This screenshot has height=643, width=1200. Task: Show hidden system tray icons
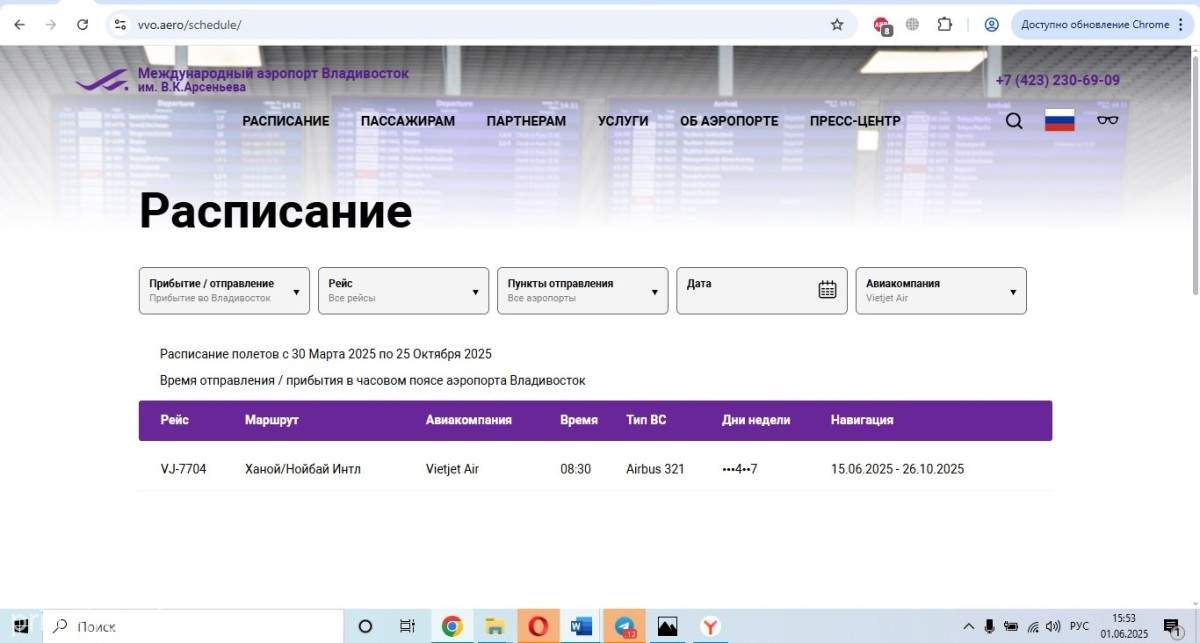pyautogui.click(x=968, y=627)
